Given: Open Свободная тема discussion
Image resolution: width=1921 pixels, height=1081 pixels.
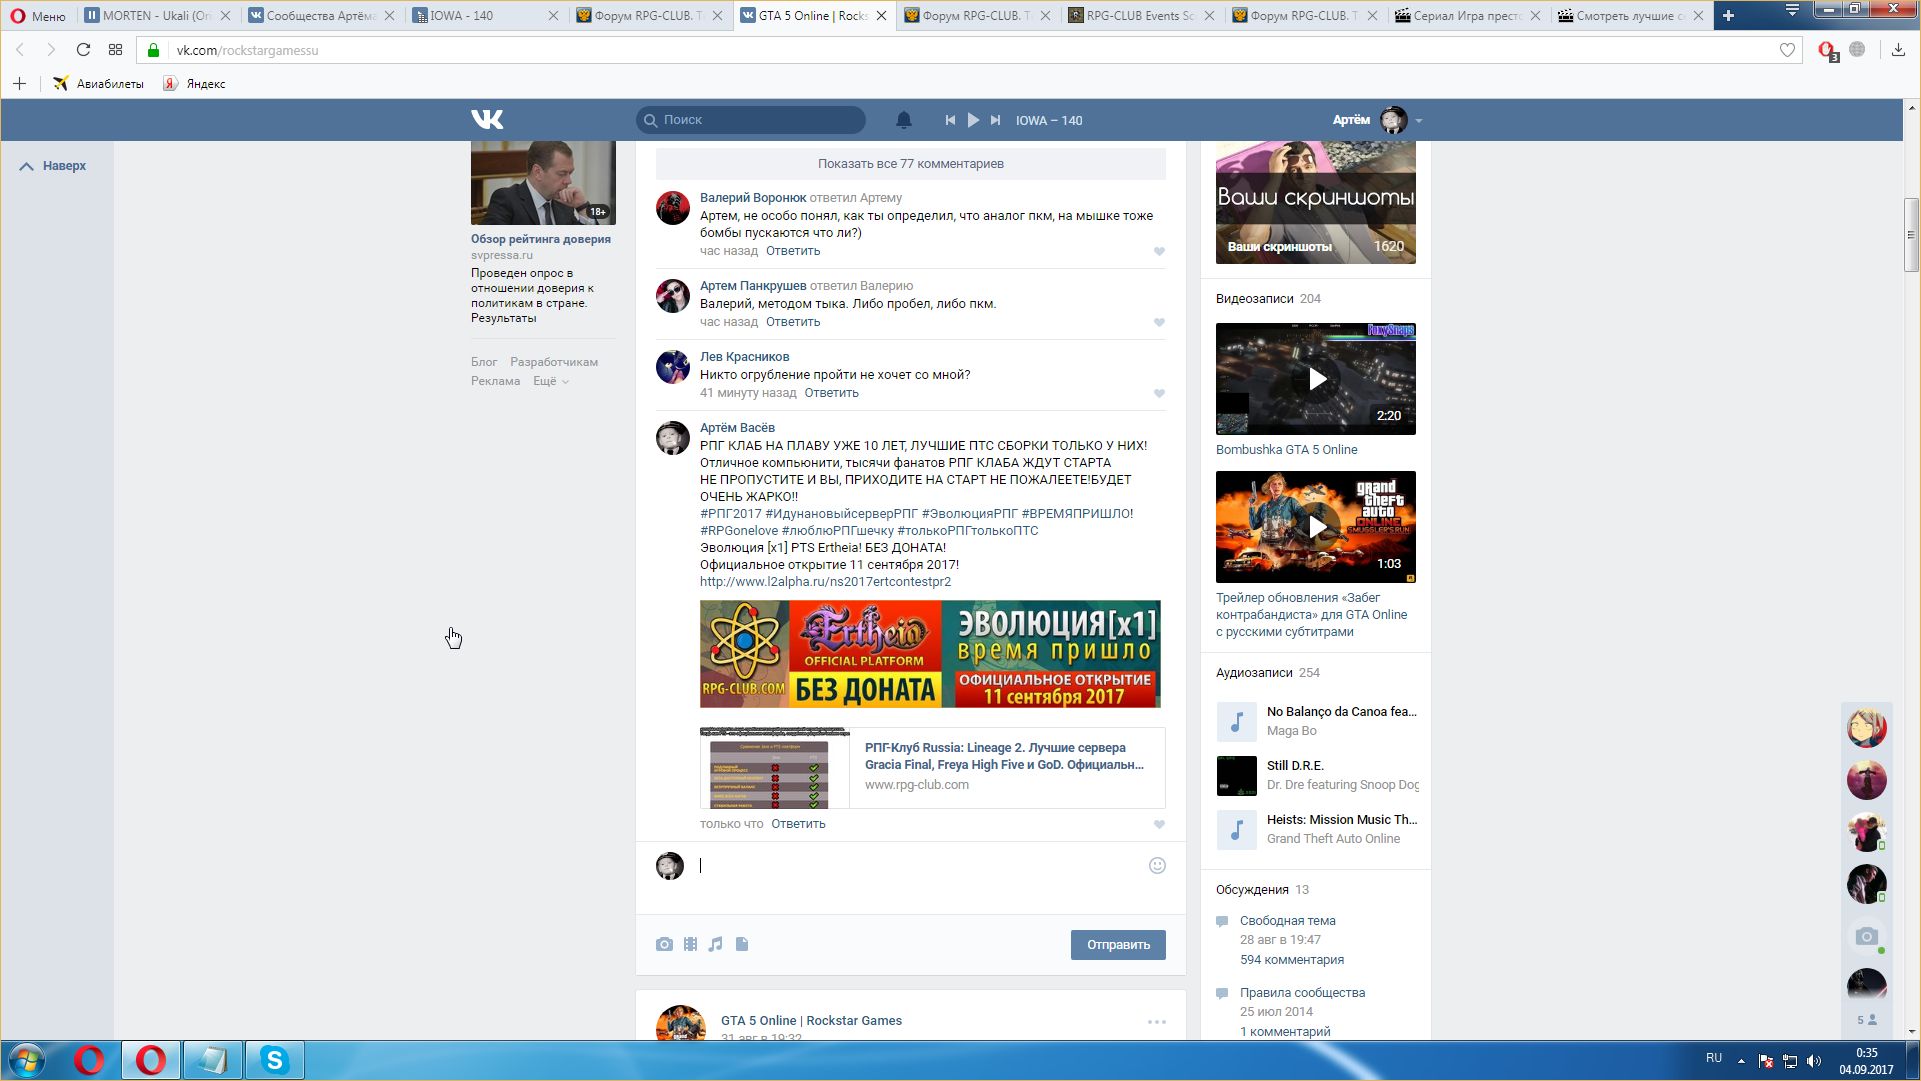Looking at the screenshot, I should click(x=1288, y=921).
